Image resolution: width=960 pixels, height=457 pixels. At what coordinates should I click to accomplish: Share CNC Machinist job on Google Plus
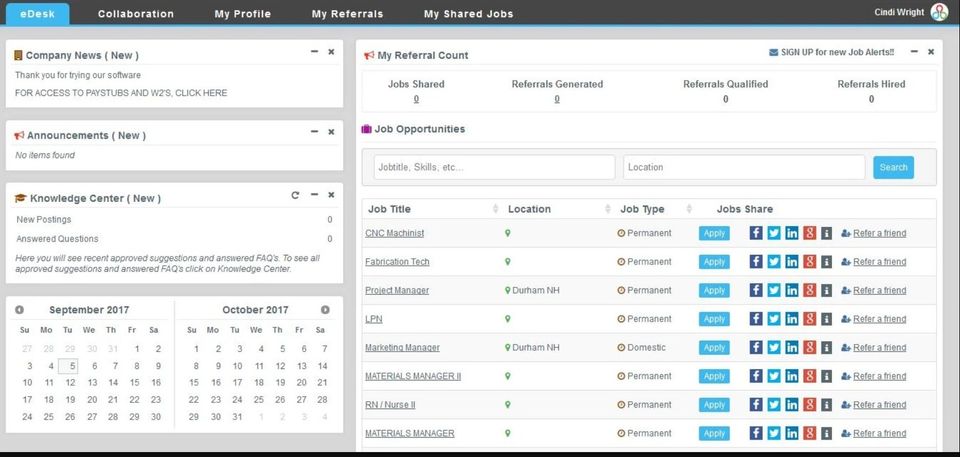pos(809,233)
